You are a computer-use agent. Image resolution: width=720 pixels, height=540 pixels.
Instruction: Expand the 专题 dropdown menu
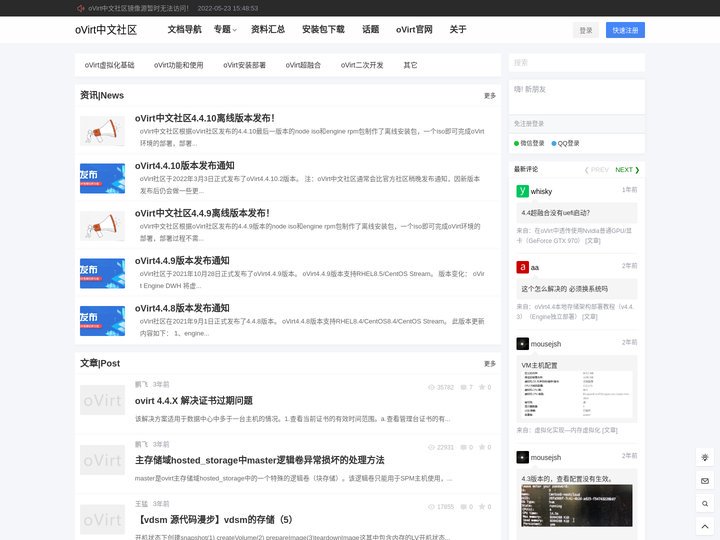point(225,29)
